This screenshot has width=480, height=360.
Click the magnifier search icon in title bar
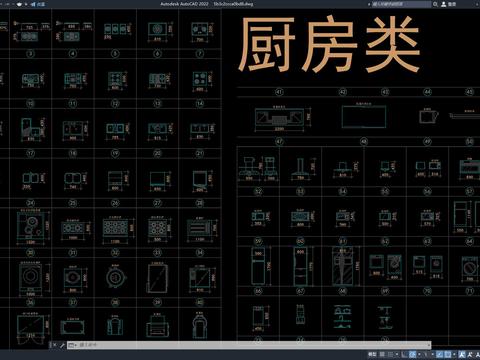coord(435,4)
